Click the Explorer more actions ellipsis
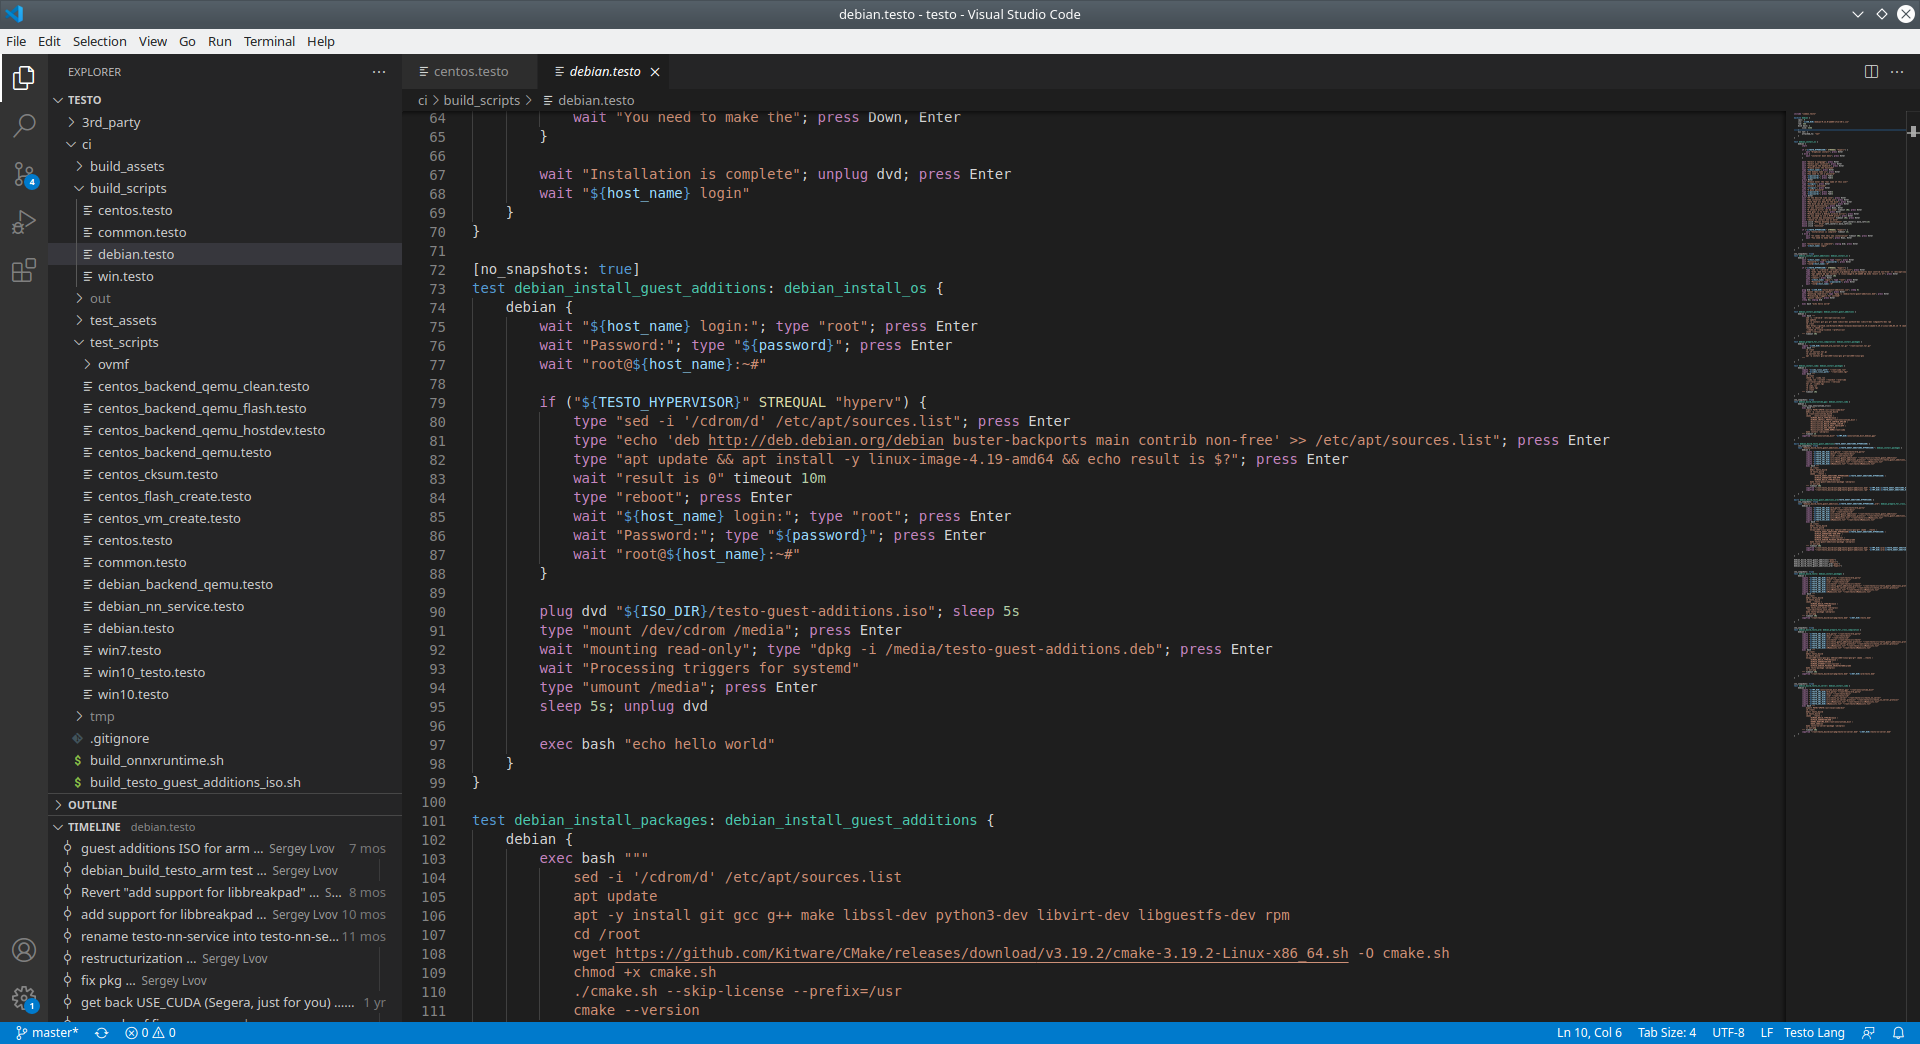The height and width of the screenshot is (1044, 1920). pyautogui.click(x=379, y=72)
